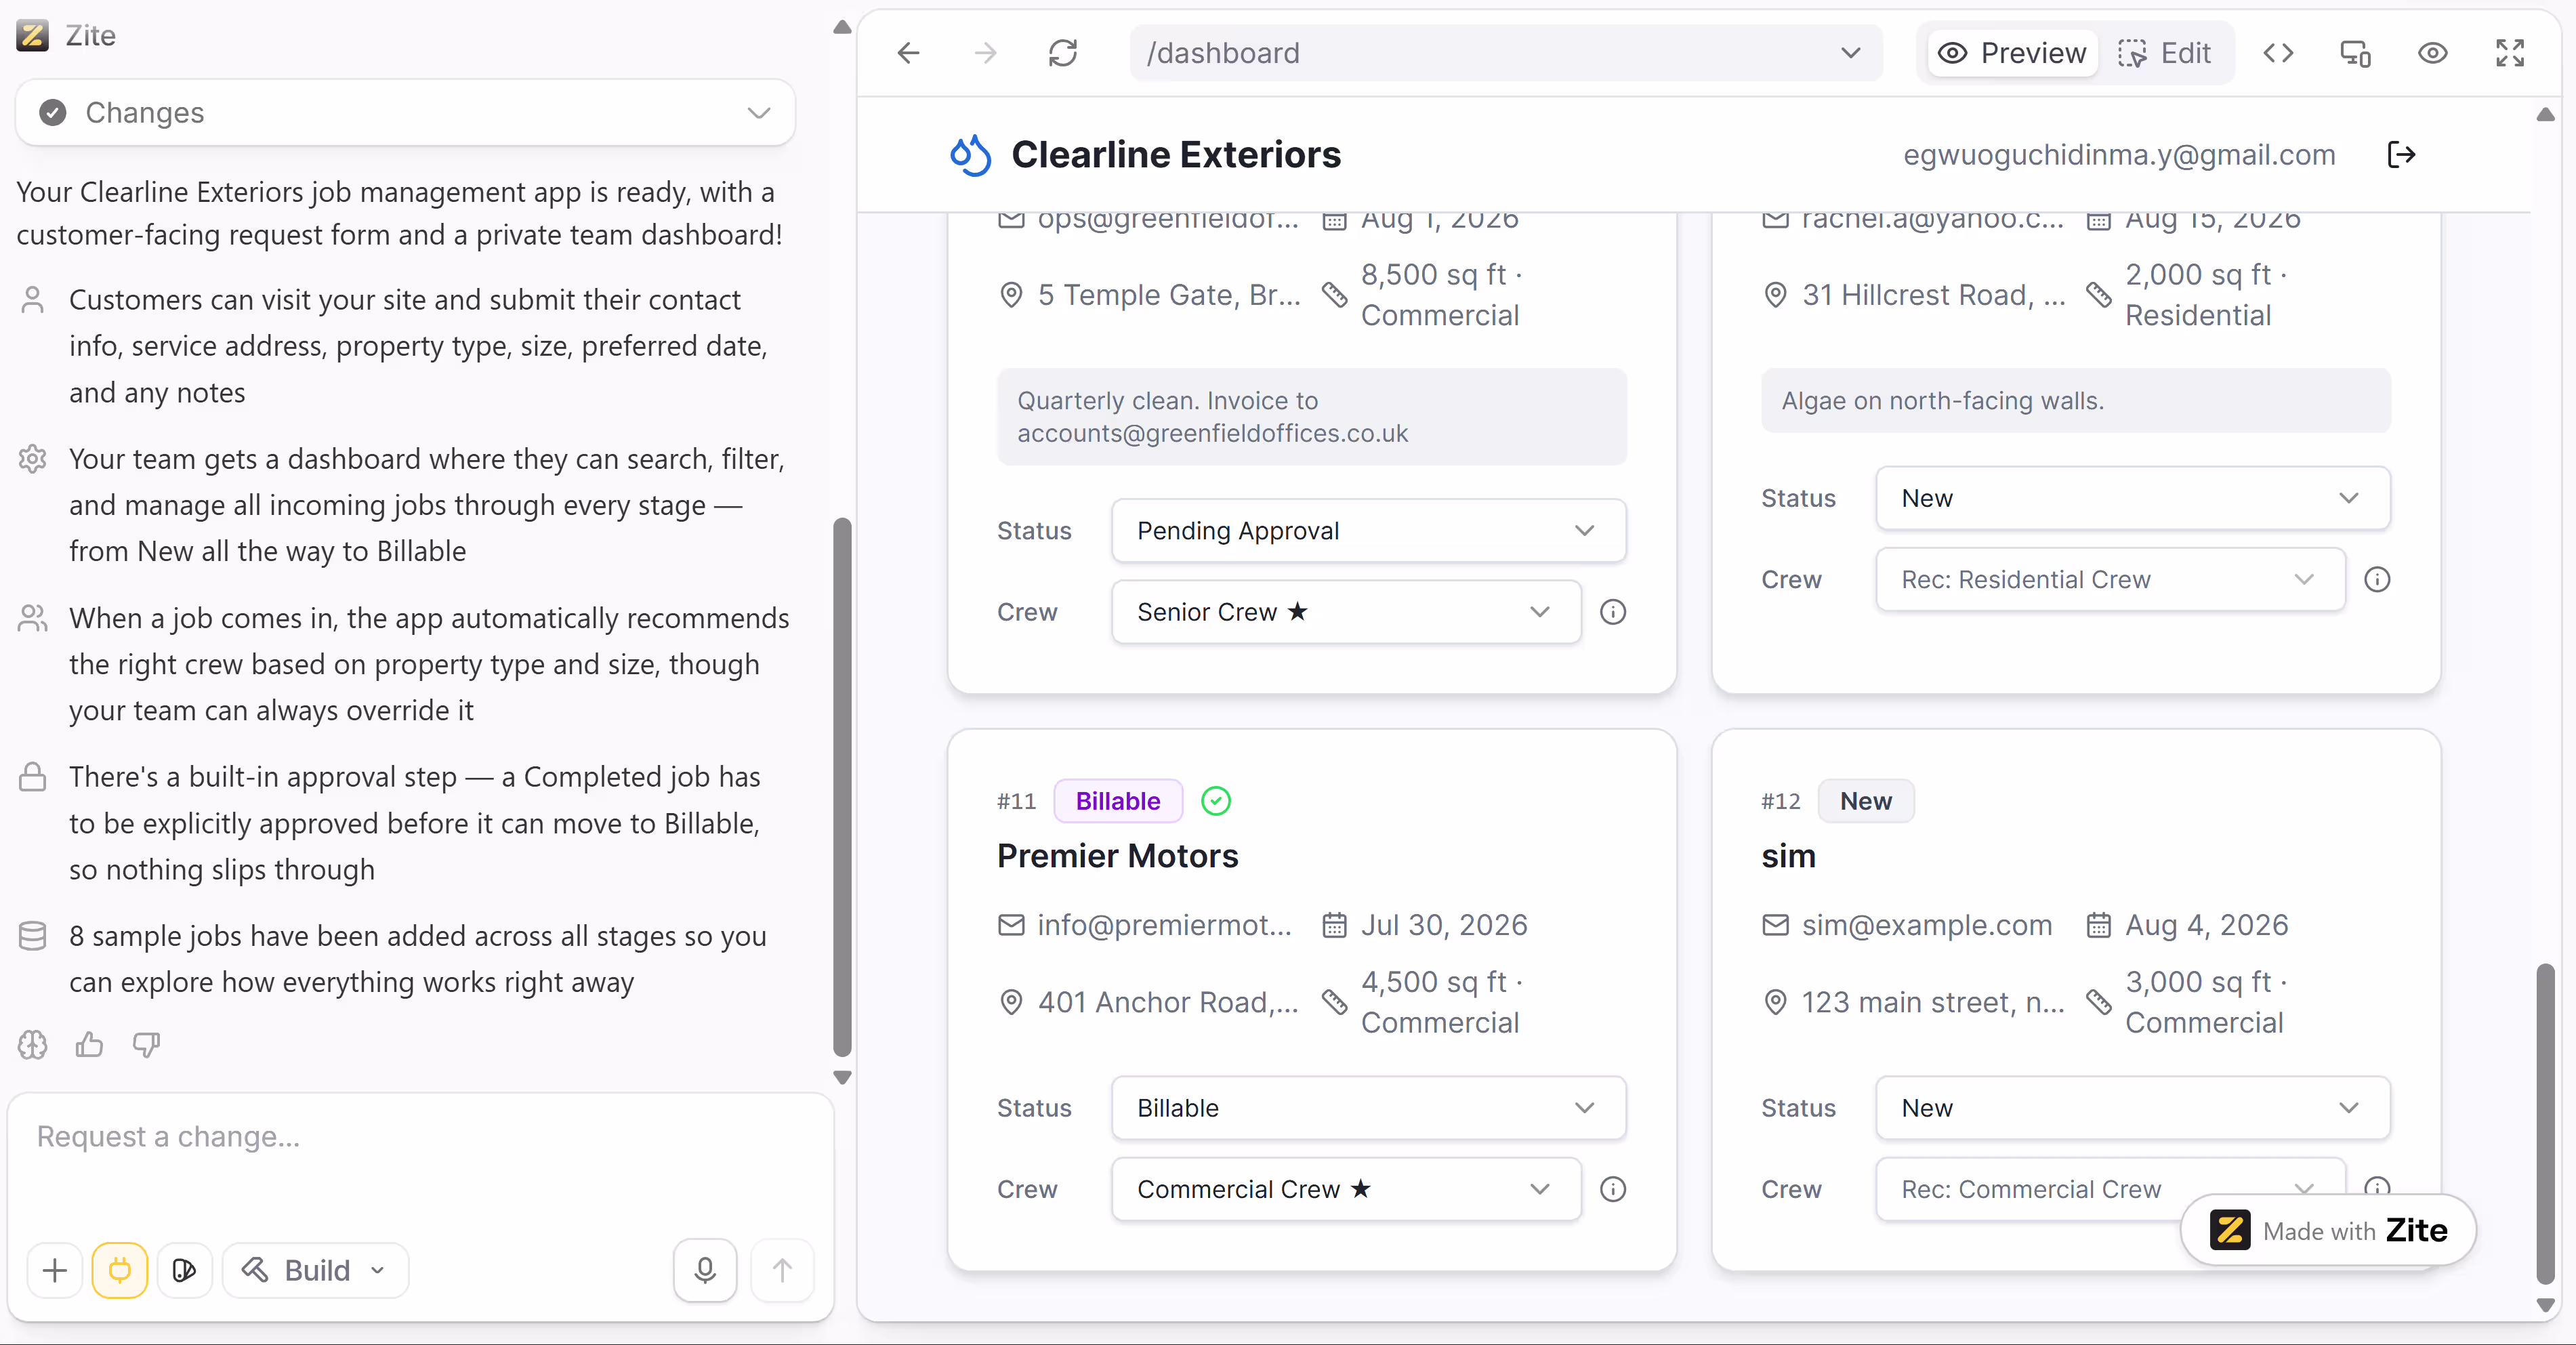The width and height of the screenshot is (2576, 1345).
Task: Send the request with the up arrow
Action: click(x=782, y=1270)
